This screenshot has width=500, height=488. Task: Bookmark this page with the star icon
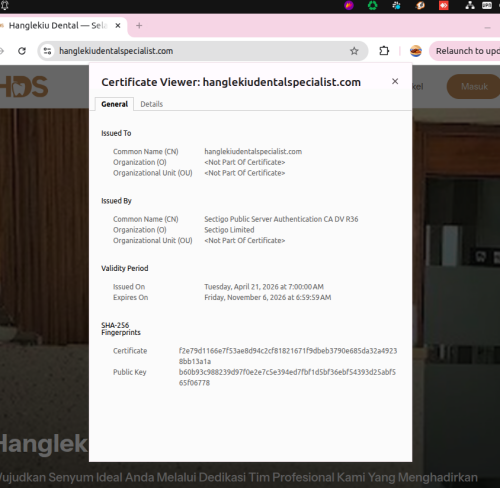coord(354,51)
